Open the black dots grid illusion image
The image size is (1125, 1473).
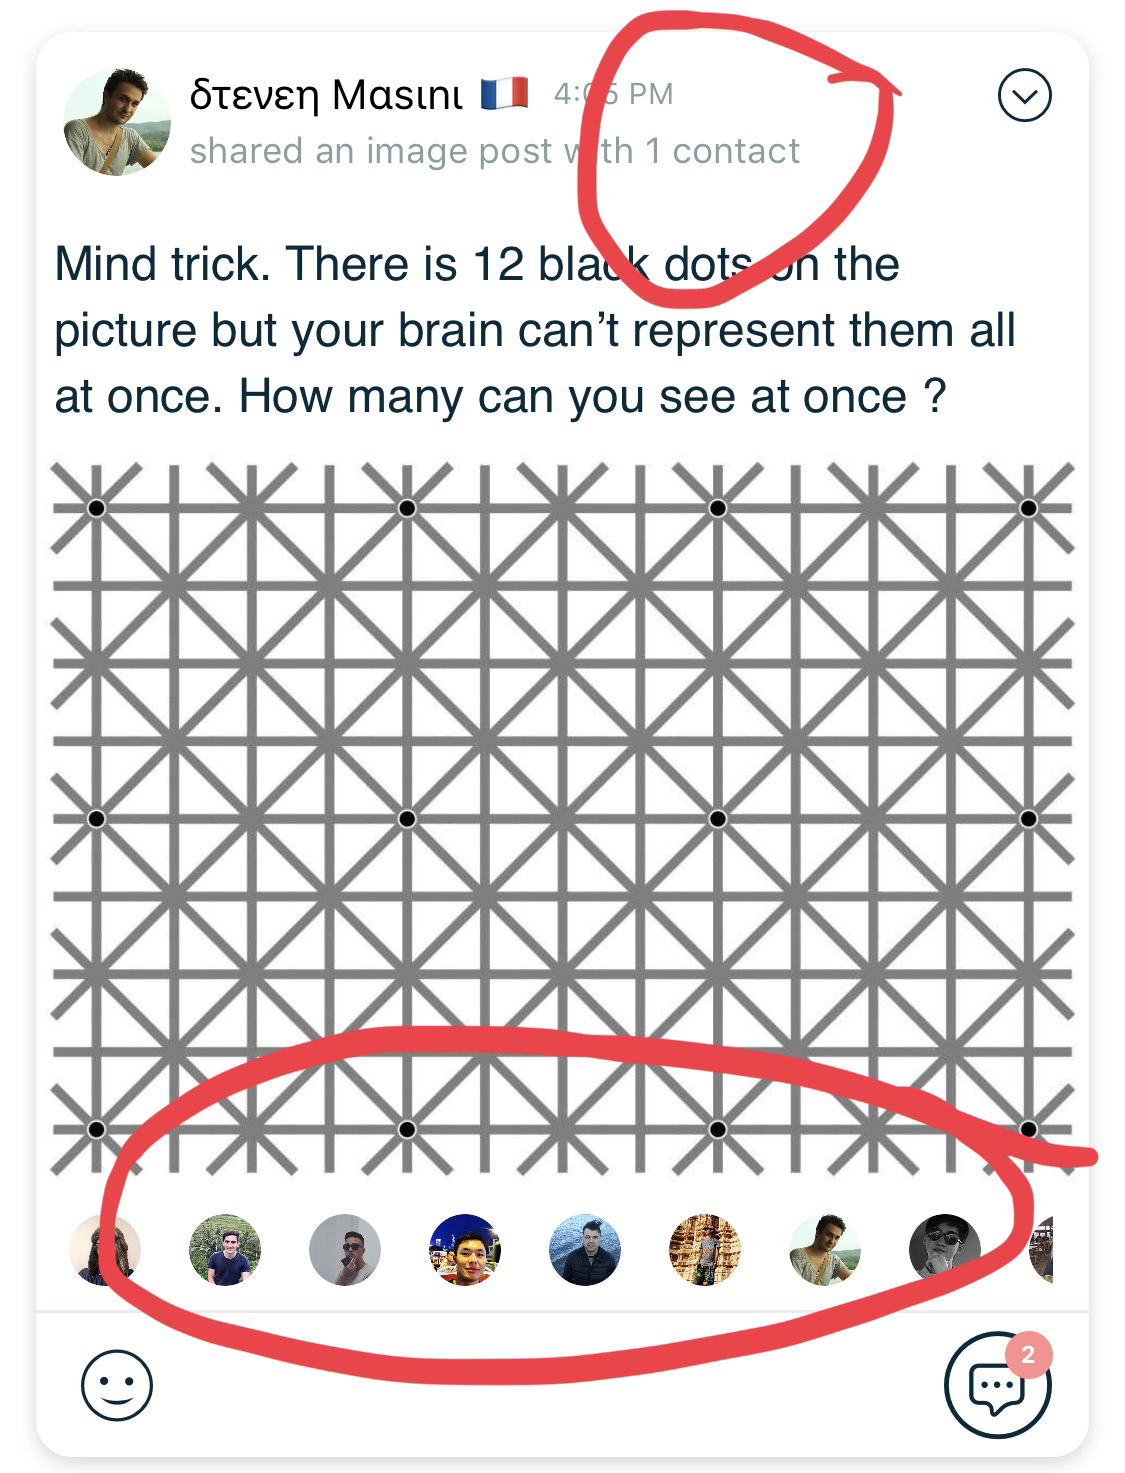[562, 817]
